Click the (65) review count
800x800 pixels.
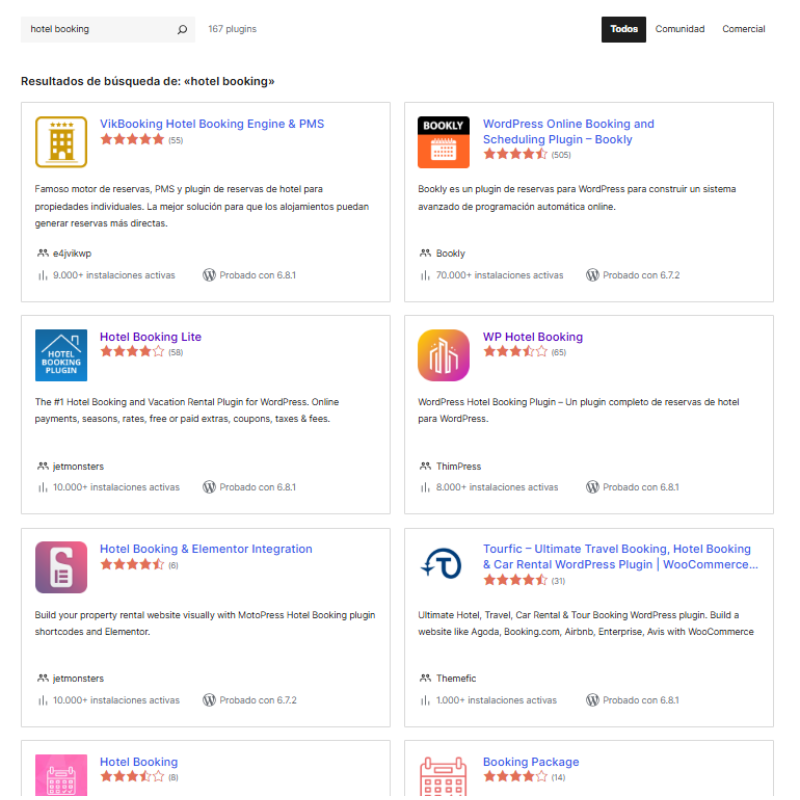pos(559,353)
